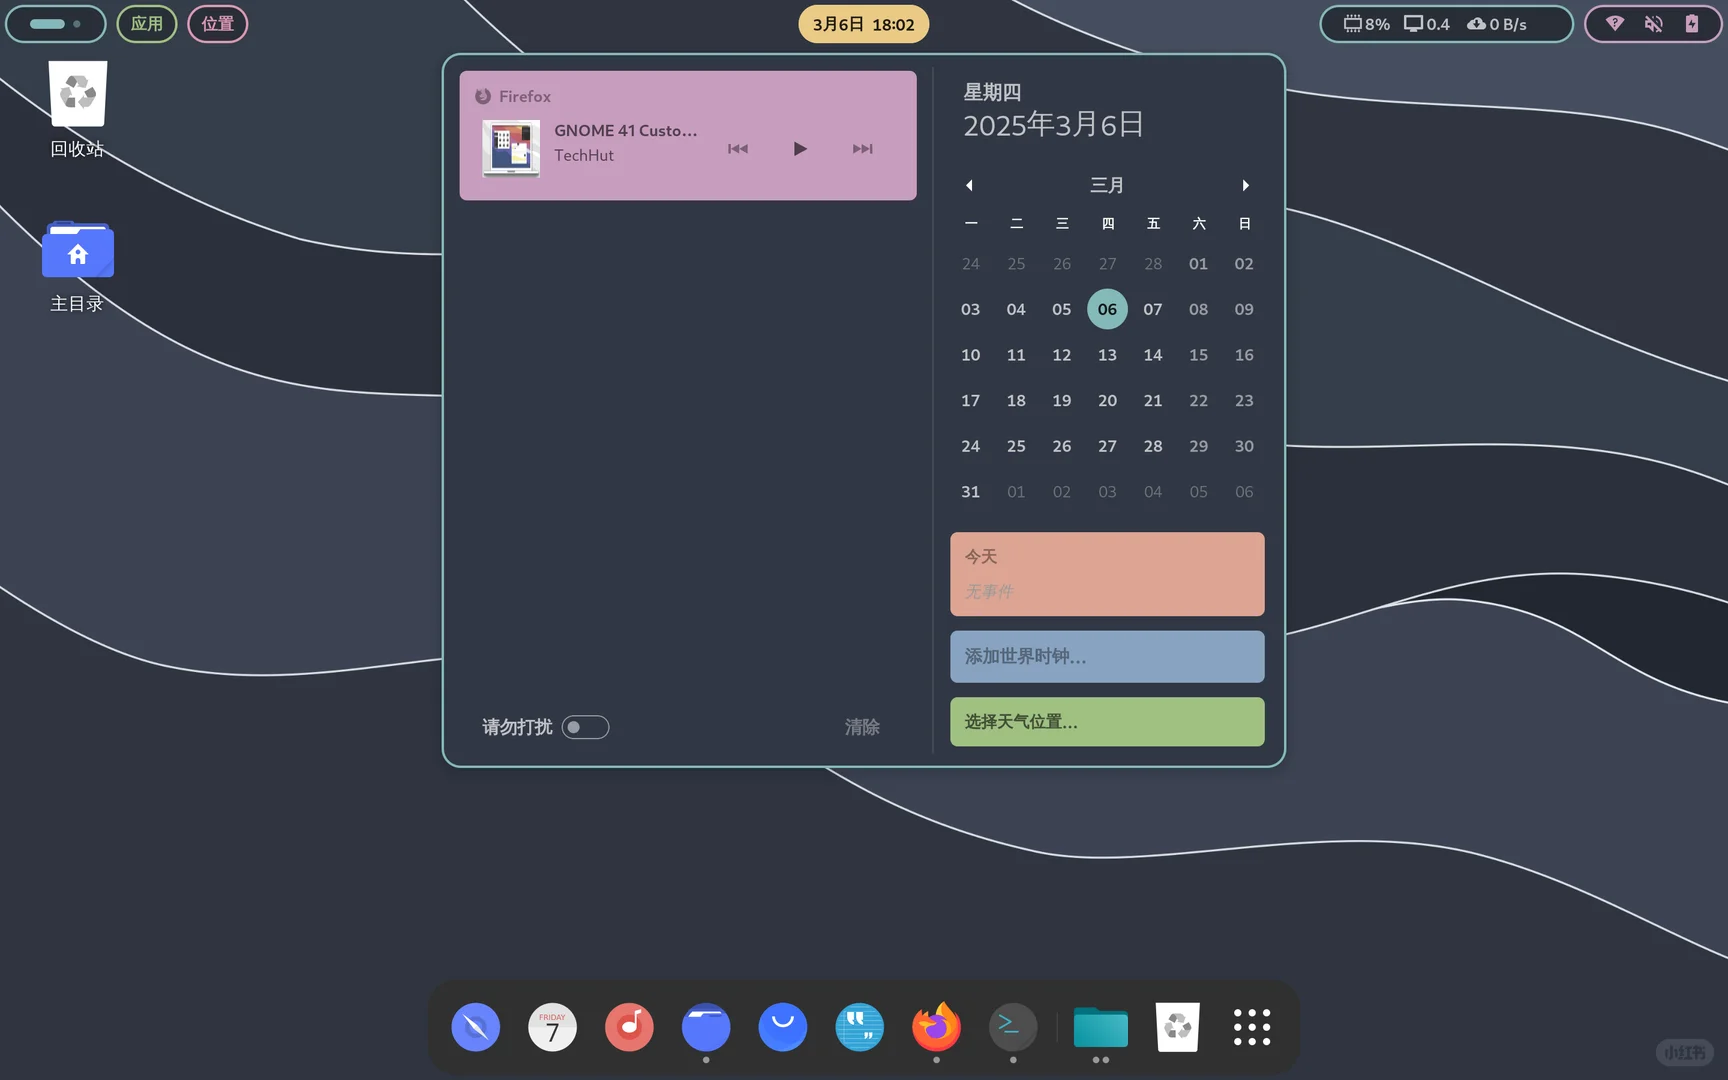Open the blue file manager dock icon

(706, 1027)
